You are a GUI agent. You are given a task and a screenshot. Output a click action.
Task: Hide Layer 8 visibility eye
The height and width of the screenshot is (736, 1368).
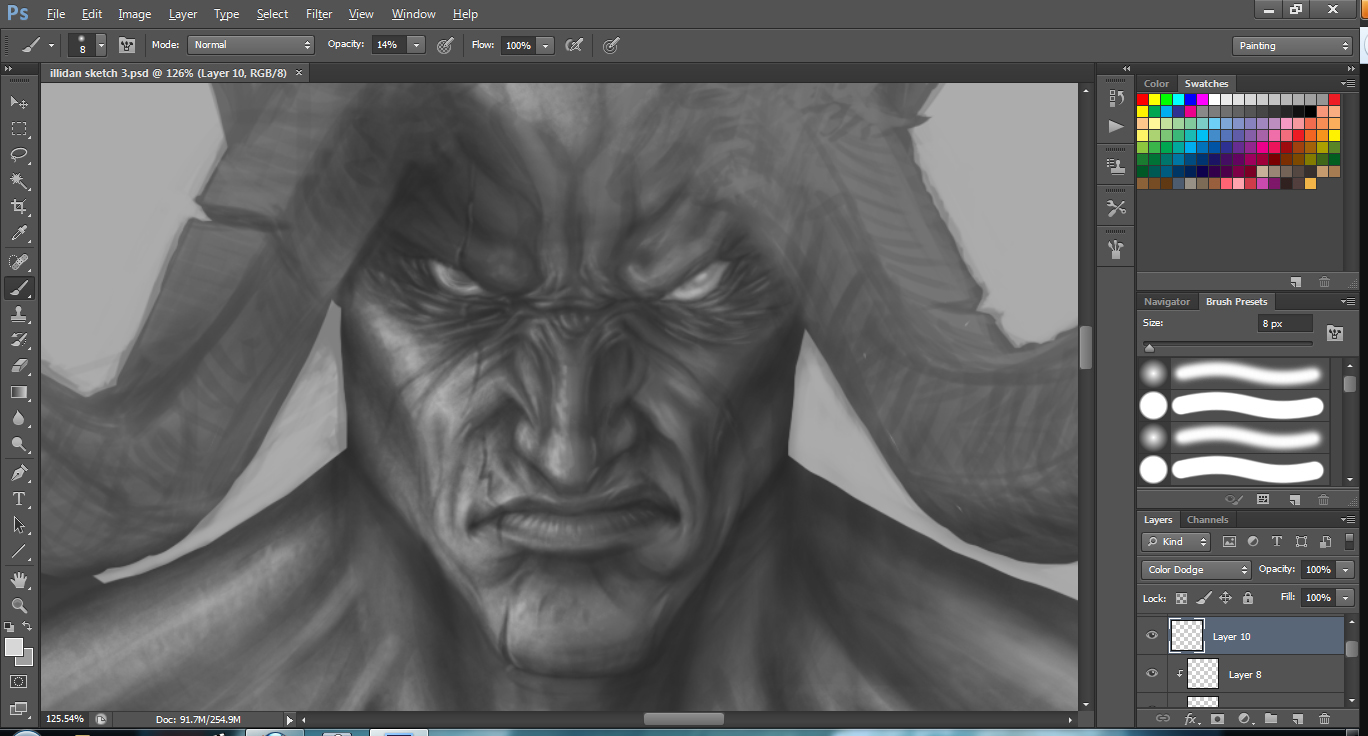[1152, 674]
